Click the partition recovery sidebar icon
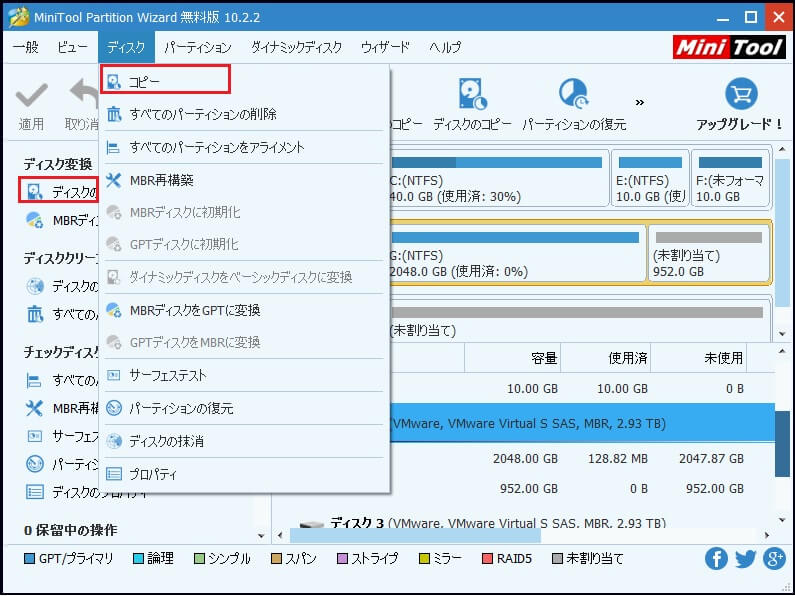This screenshot has width=795, height=596. click(34, 464)
